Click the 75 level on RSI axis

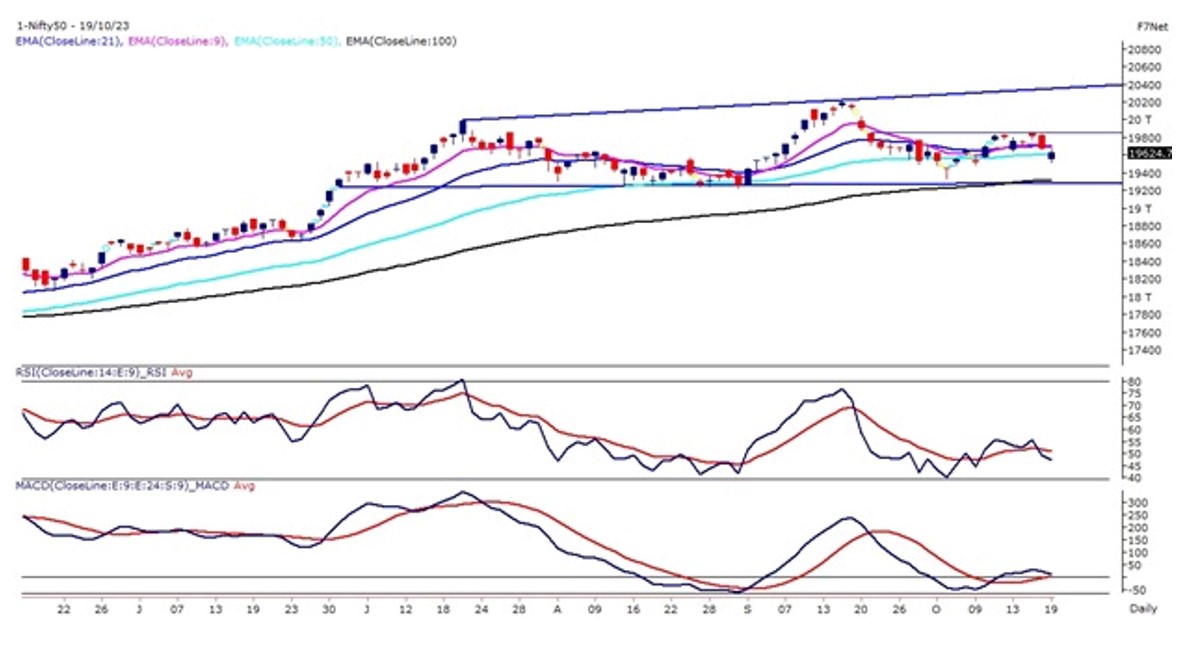(x=1136, y=394)
